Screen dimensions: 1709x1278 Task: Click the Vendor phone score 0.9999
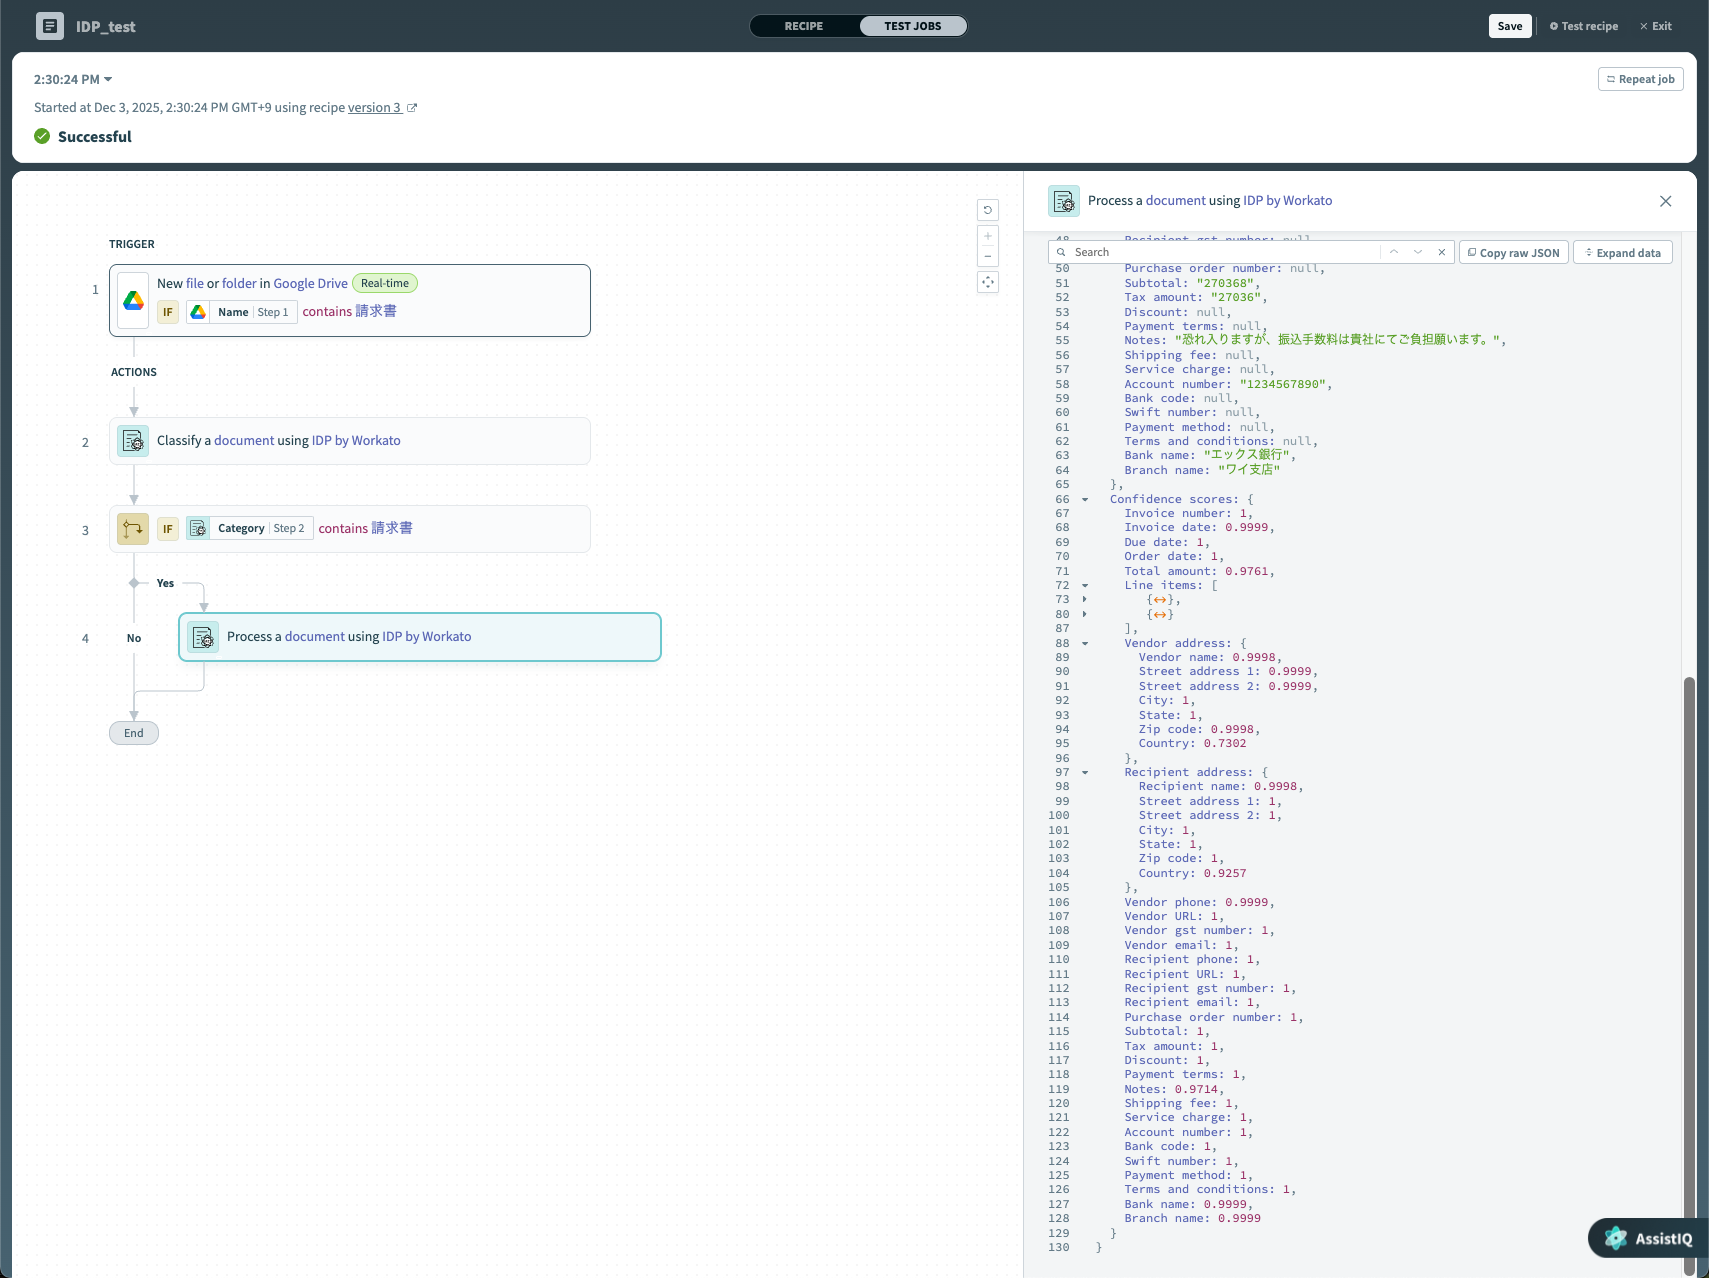1246,903
